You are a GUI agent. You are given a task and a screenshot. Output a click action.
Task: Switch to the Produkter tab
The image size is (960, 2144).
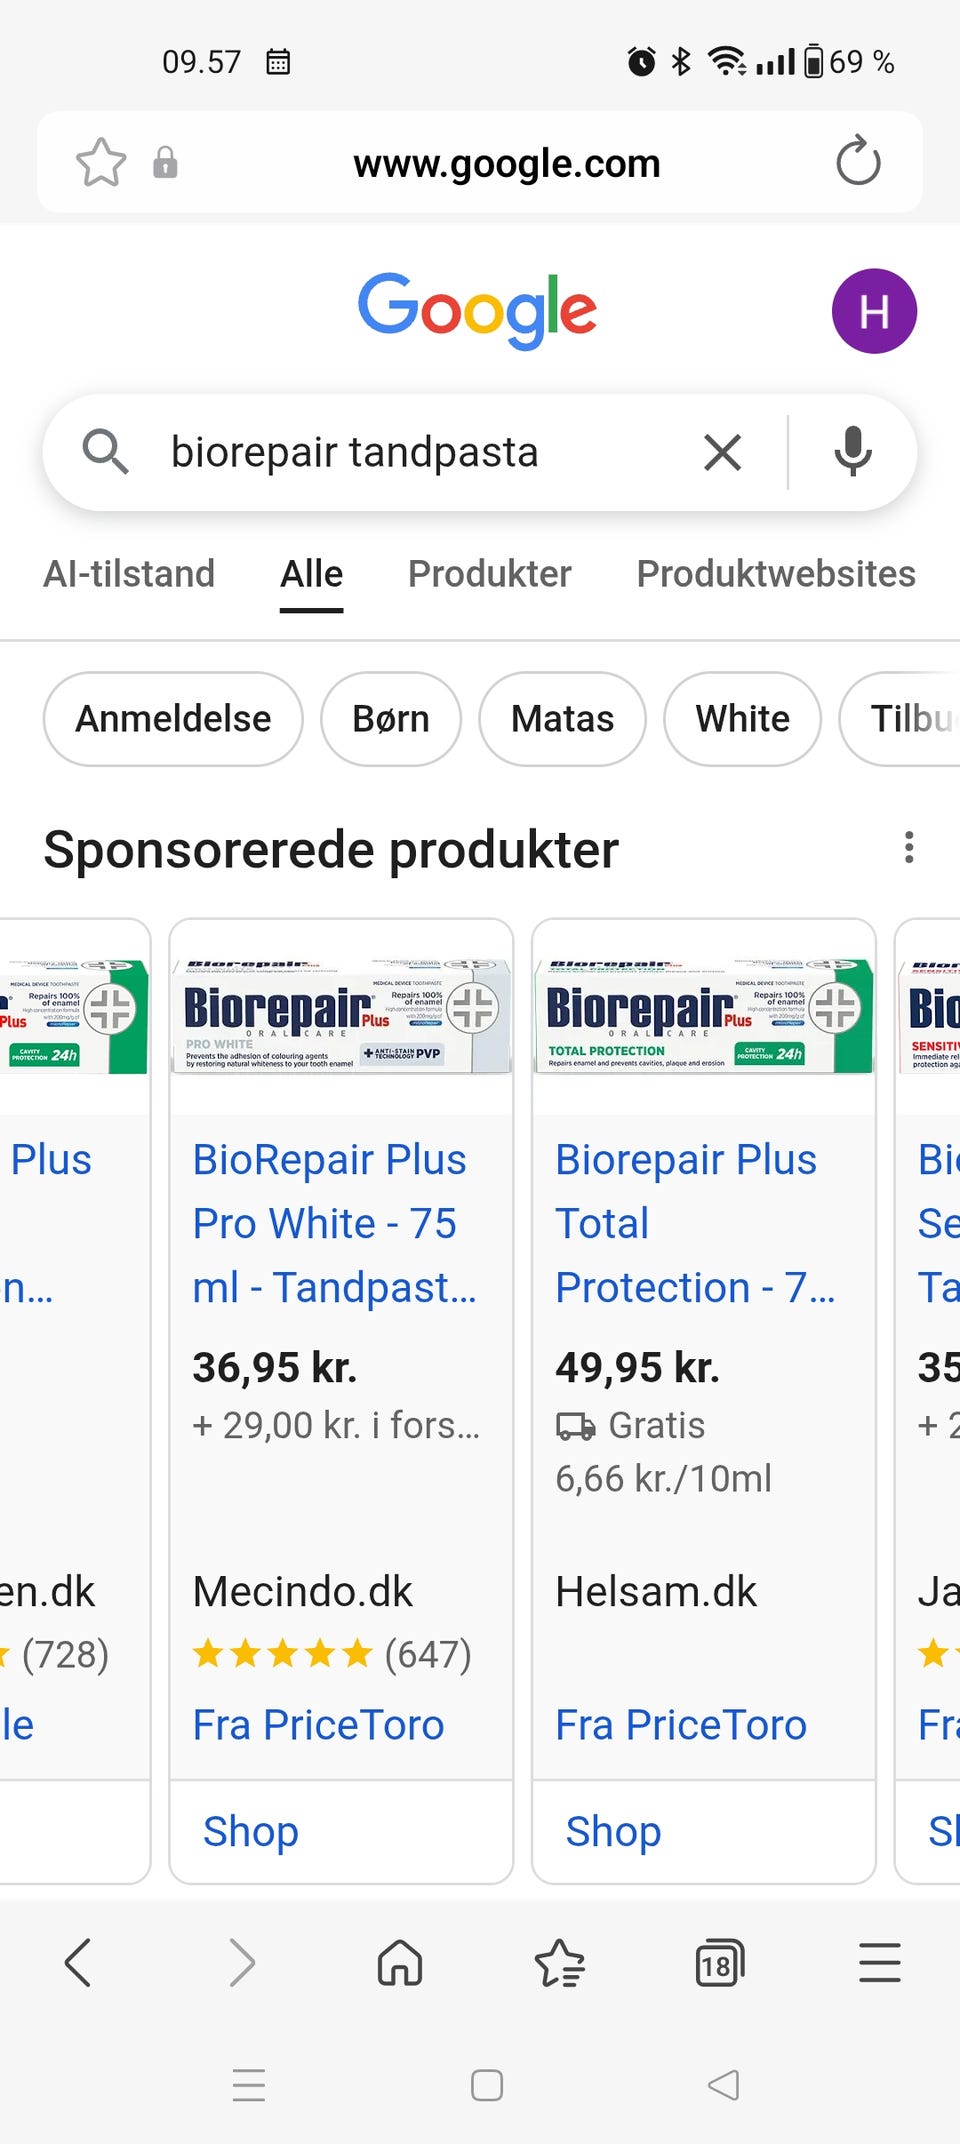point(489,574)
